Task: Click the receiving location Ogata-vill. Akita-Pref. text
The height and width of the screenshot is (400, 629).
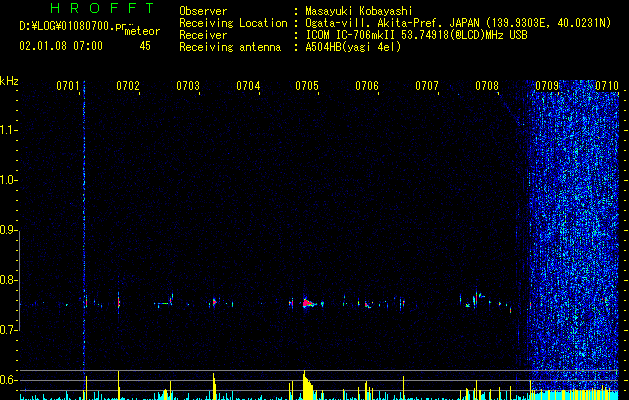Action: 458,23
